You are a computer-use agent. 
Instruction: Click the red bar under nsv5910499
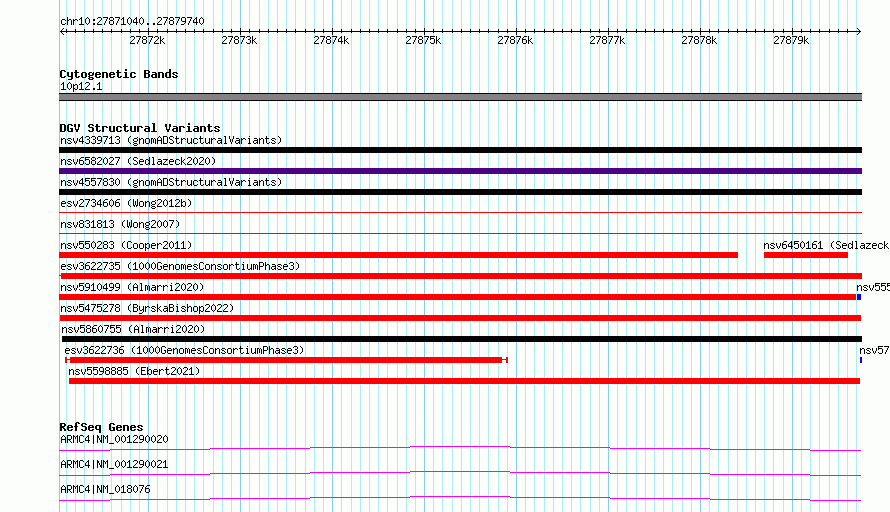457,297
